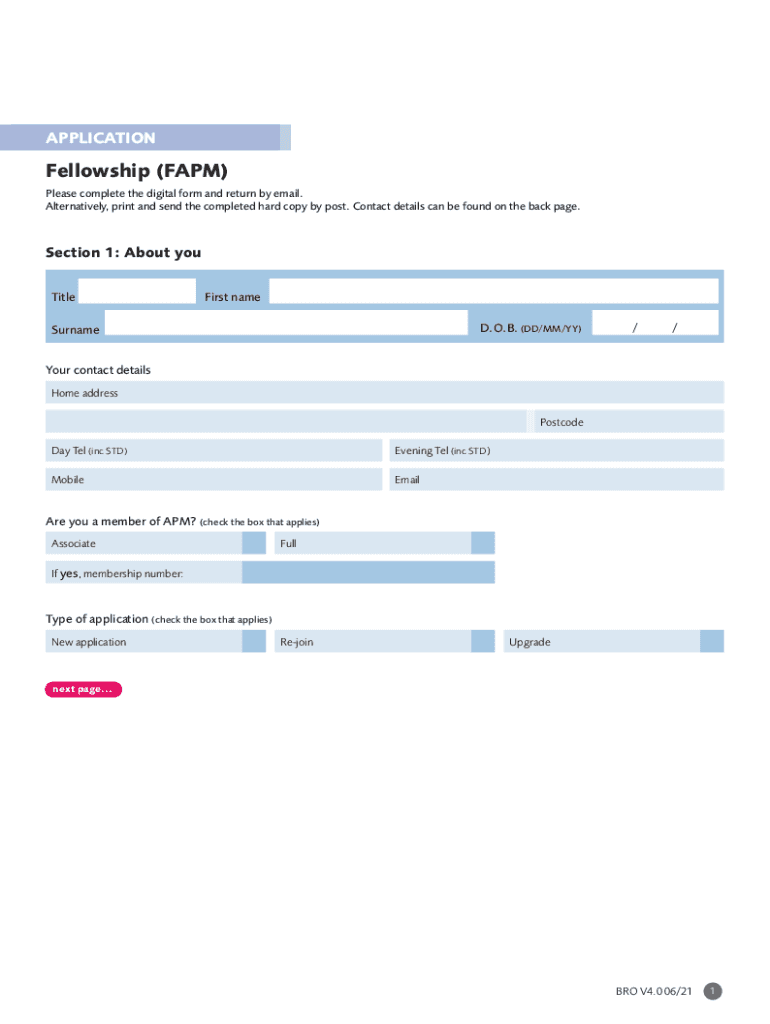Click the next page button
Screen dimensions: 770x1024
tap(83, 689)
